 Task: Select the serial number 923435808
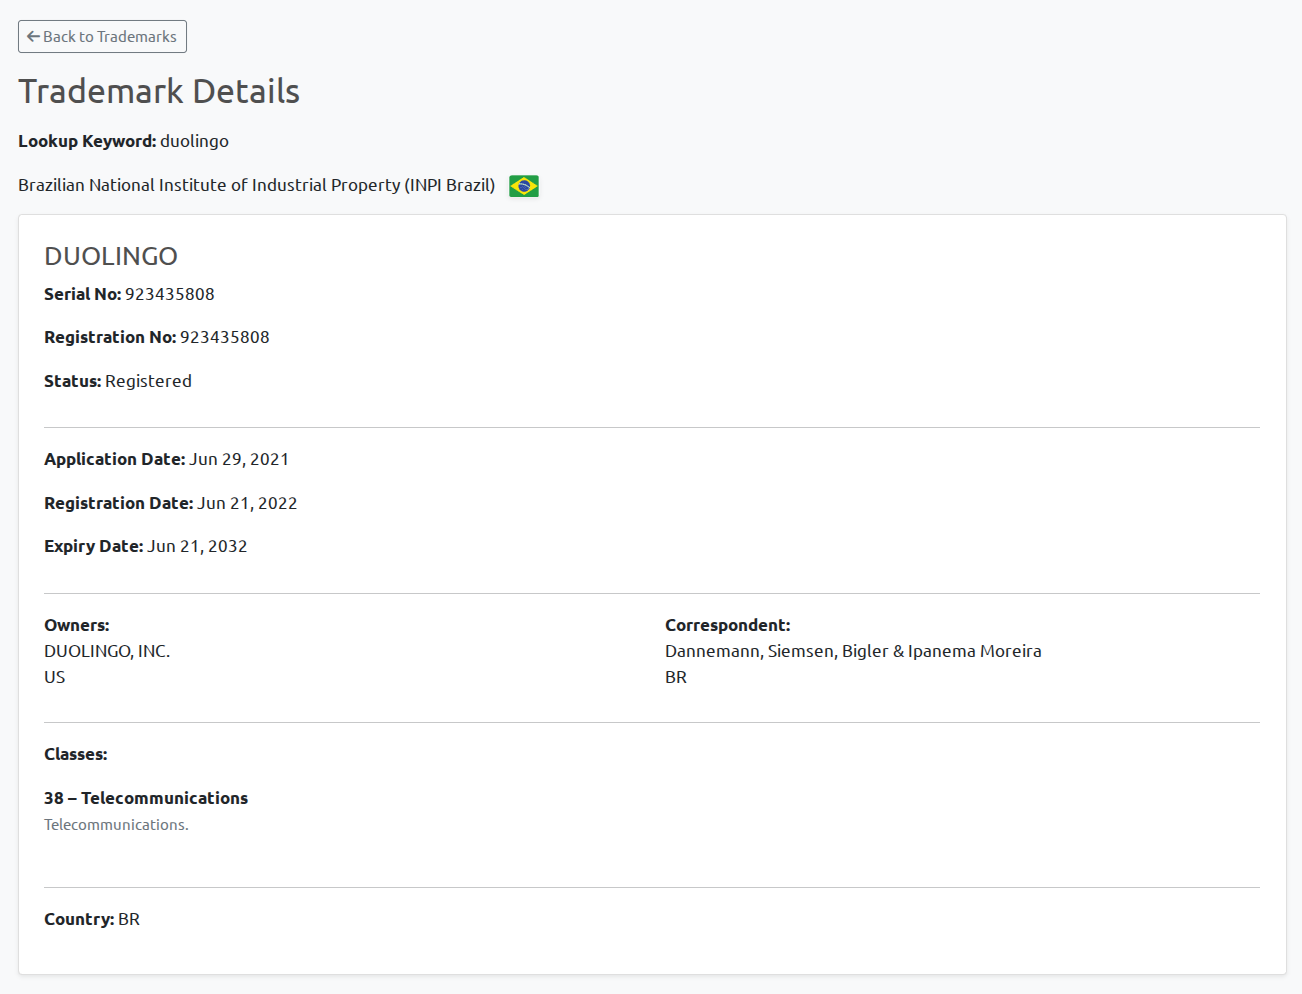tap(169, 294)
